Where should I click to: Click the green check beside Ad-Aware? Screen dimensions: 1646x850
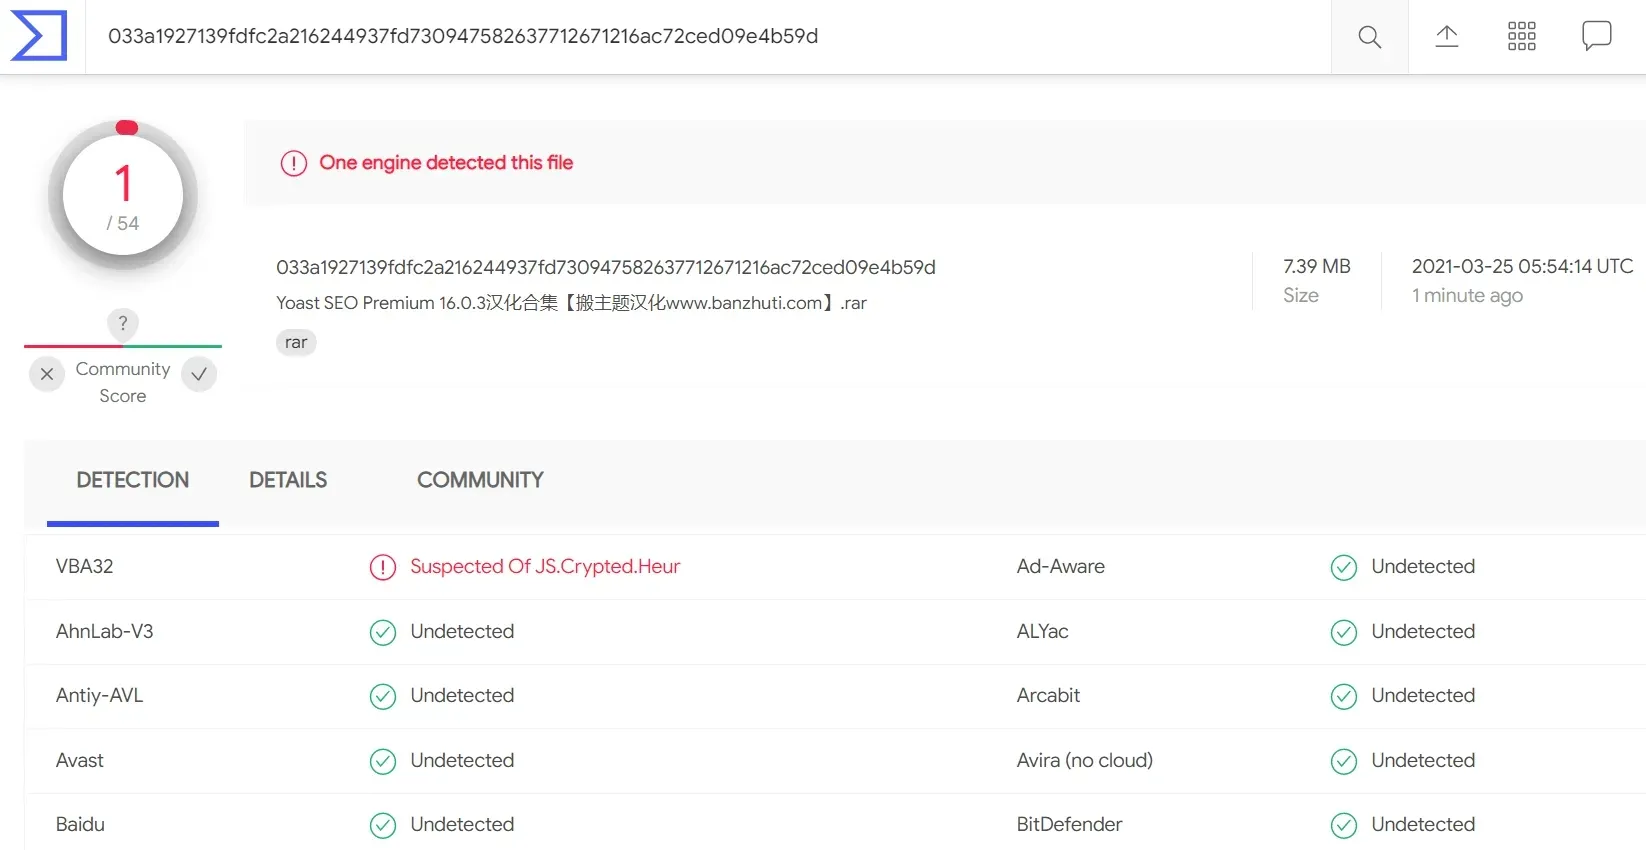(x=1343, y=567)
